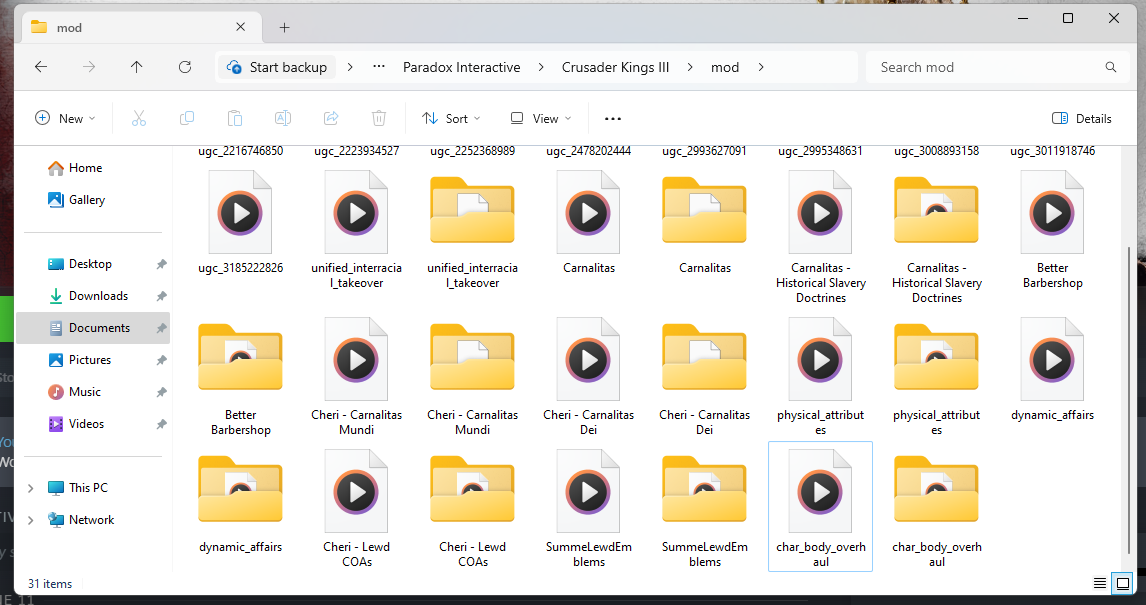Open the View dropdown menu
The height and width of the screenshot is (605, 1146).
pyautogui.click(x=541, y=118)
